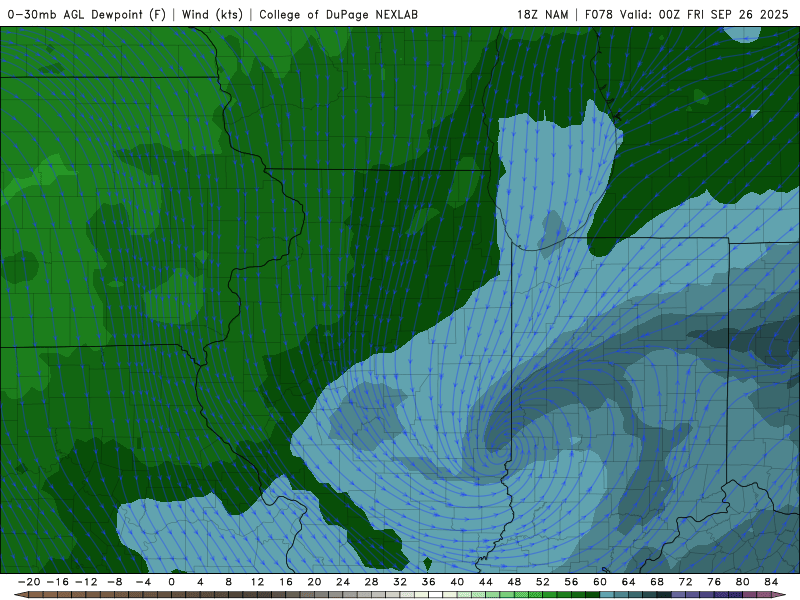Click the "F078" forecast hour text
Viewport: 800px width, 600px height.
pyautogui.click(x=598, y=14)
